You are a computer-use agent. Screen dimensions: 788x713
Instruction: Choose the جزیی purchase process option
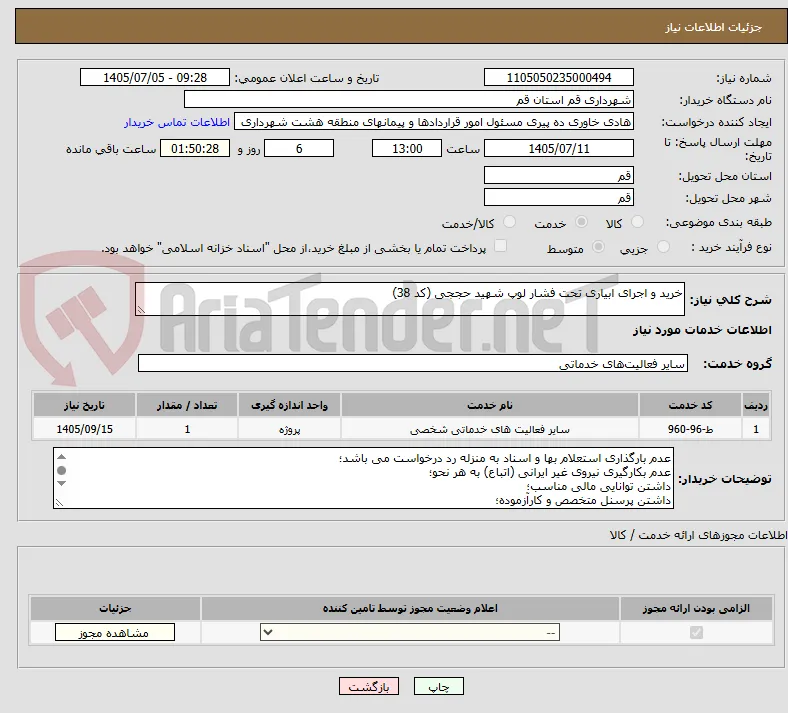pyautogui.click(x=663, y=247)
